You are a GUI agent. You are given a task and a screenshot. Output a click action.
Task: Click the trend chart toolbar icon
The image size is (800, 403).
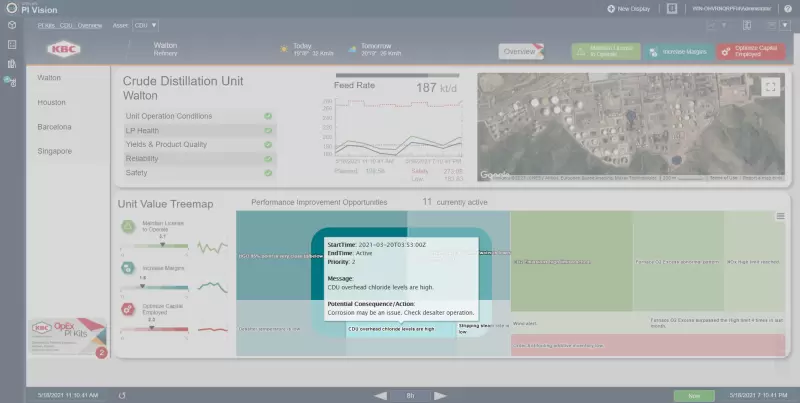pos(711,26)
